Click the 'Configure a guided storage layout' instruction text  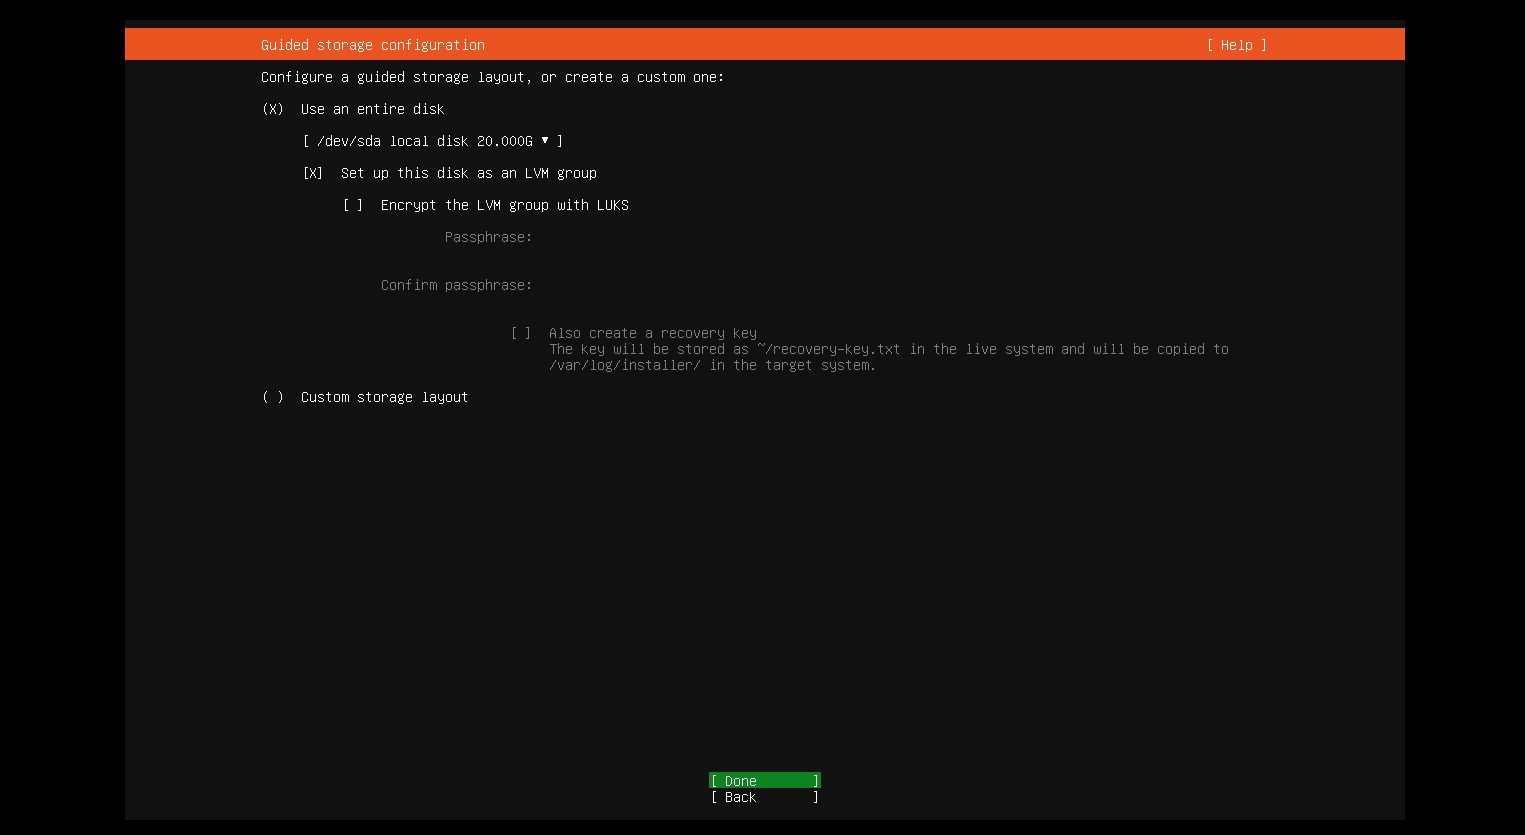(x=492, y=77)
